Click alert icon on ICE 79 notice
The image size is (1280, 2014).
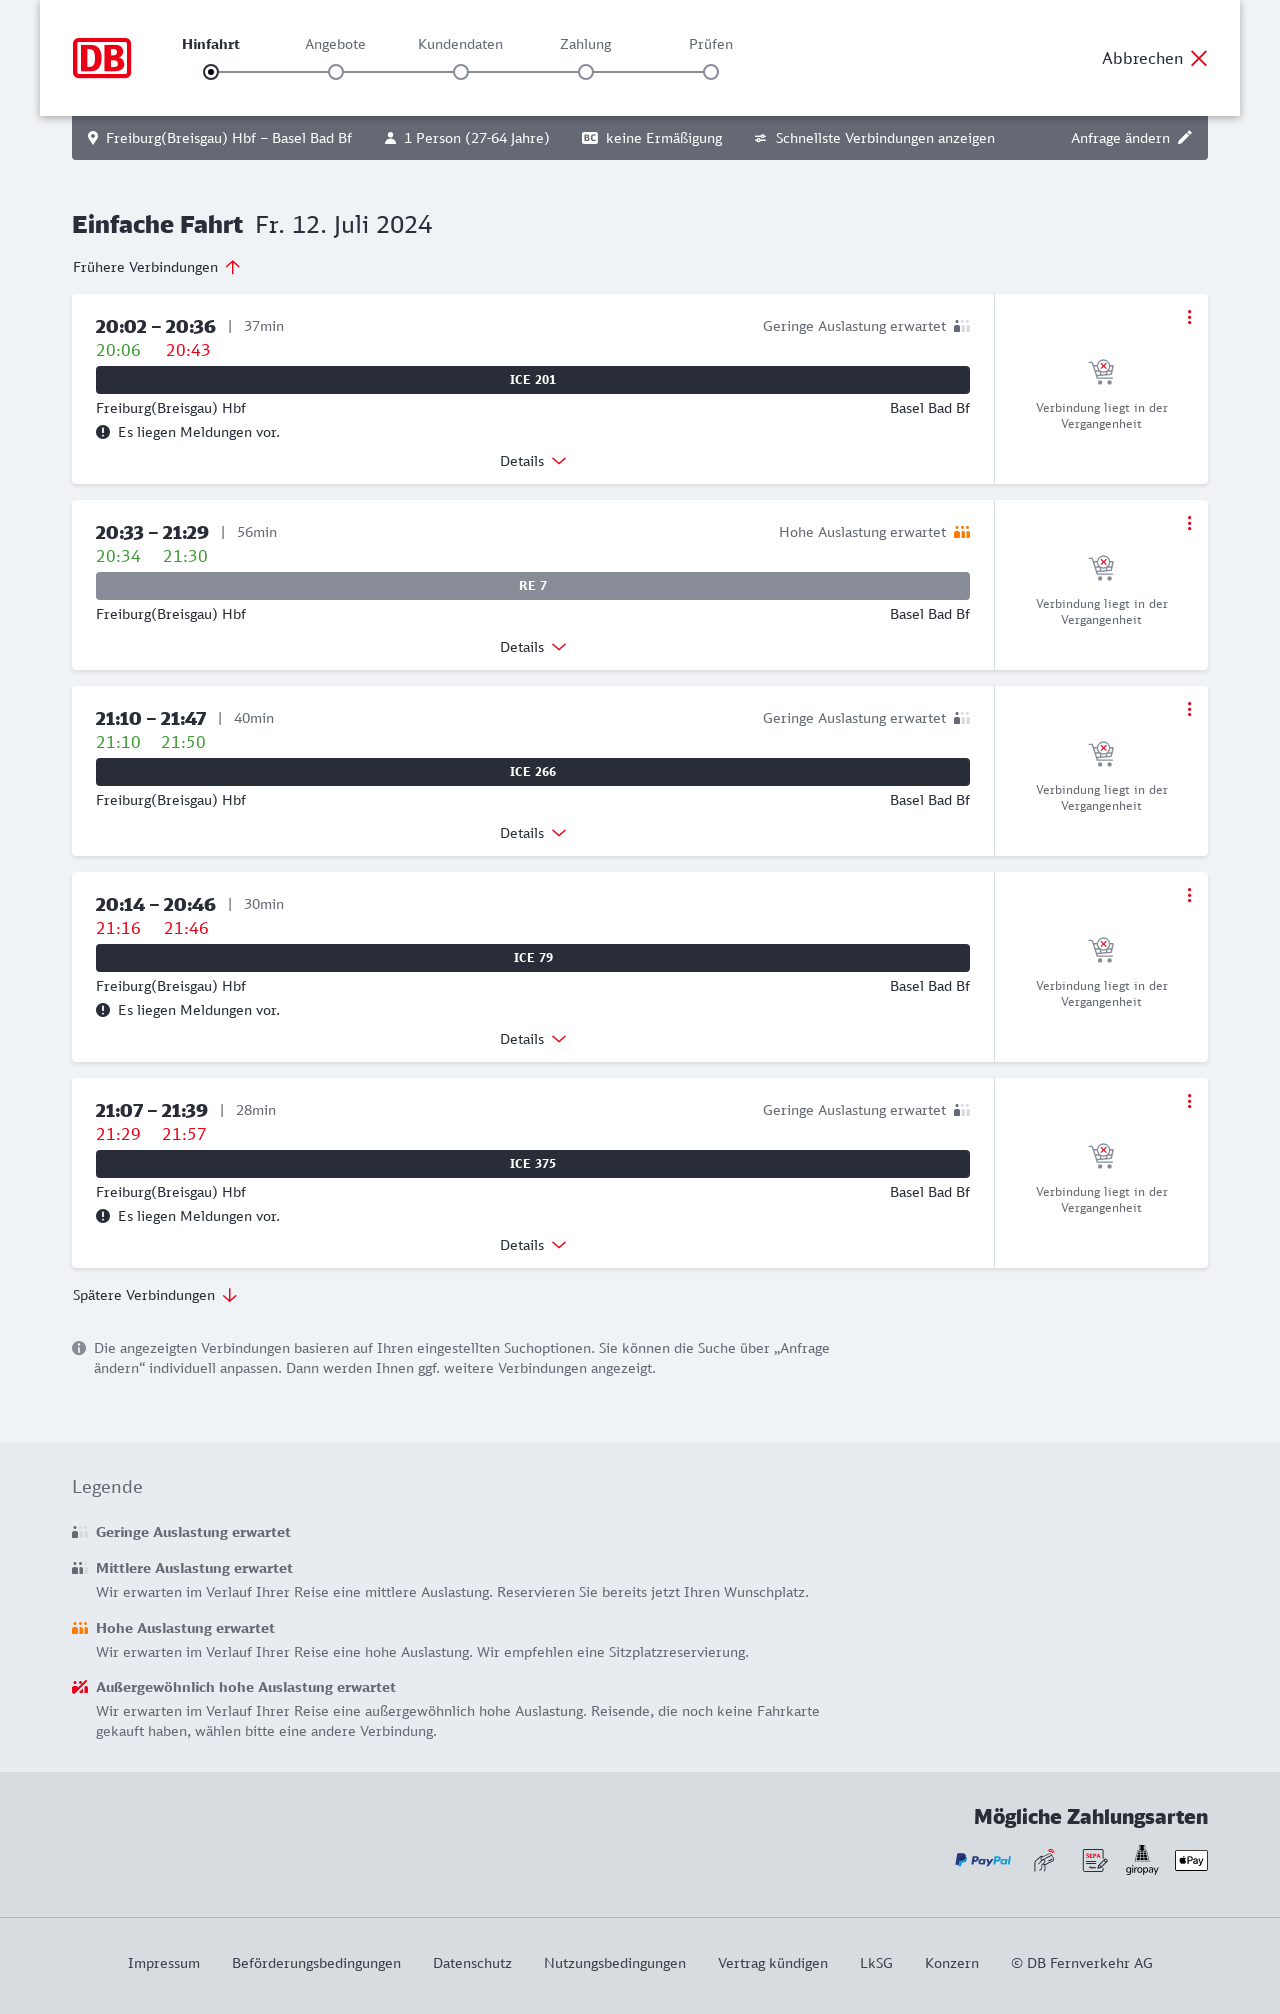(103, 1010)
